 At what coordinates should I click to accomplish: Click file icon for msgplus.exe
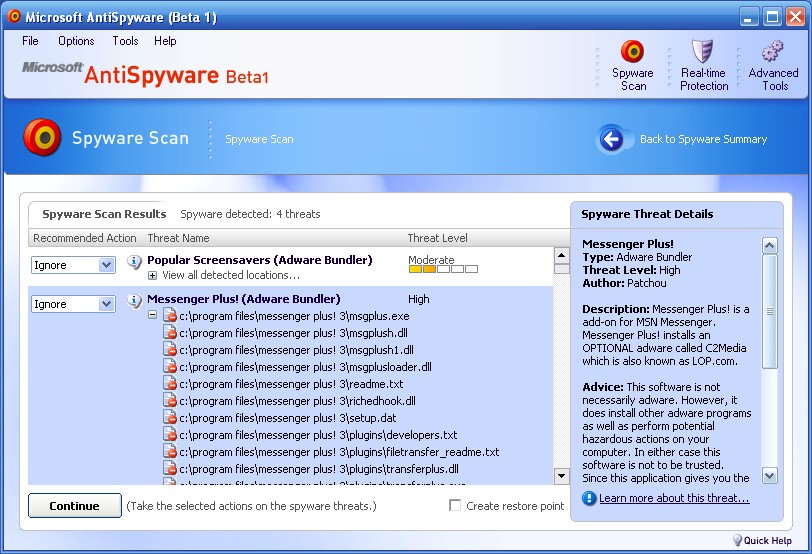coord(170,315)
